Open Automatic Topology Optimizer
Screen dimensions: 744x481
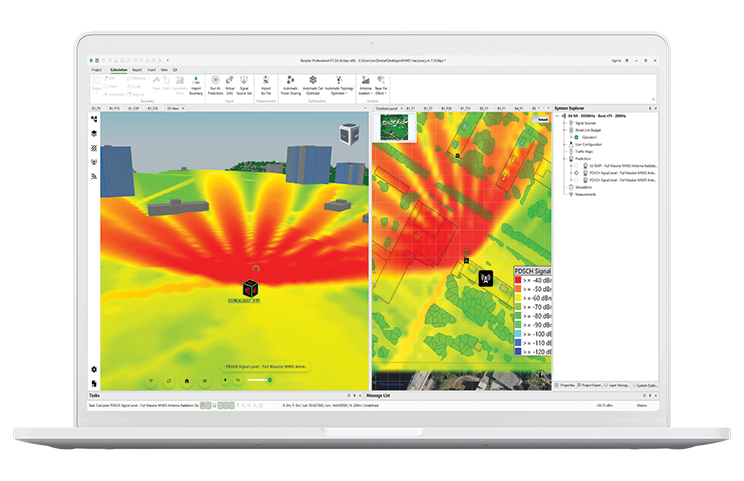[339, 85]
